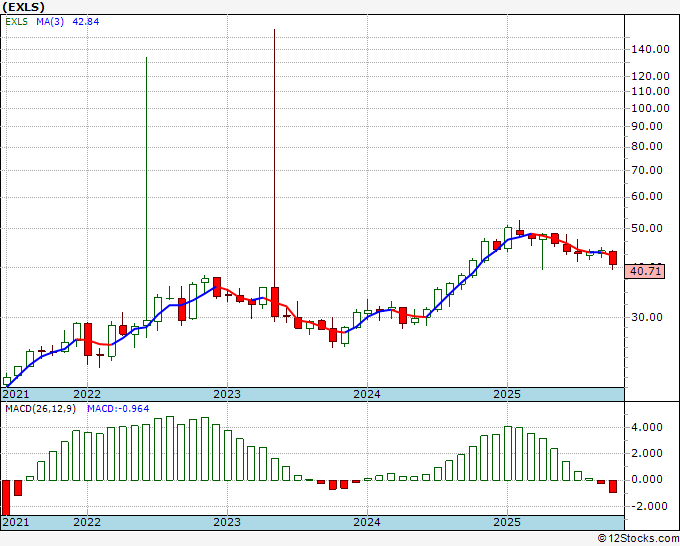This screenshot has width=680, height=546.
Task: Click 2023 on the price chart timeline
Action: [227, 394]
